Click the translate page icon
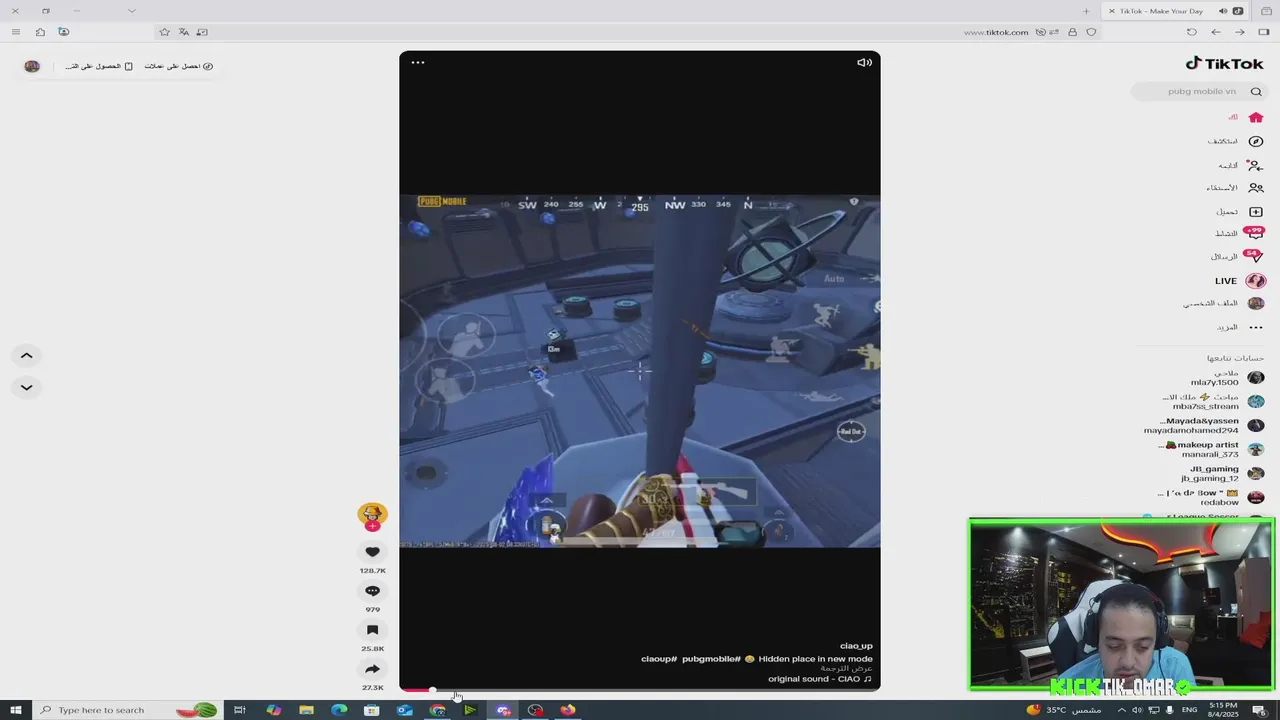Viewport: 1280px width, 720px height. pos(184,32)
